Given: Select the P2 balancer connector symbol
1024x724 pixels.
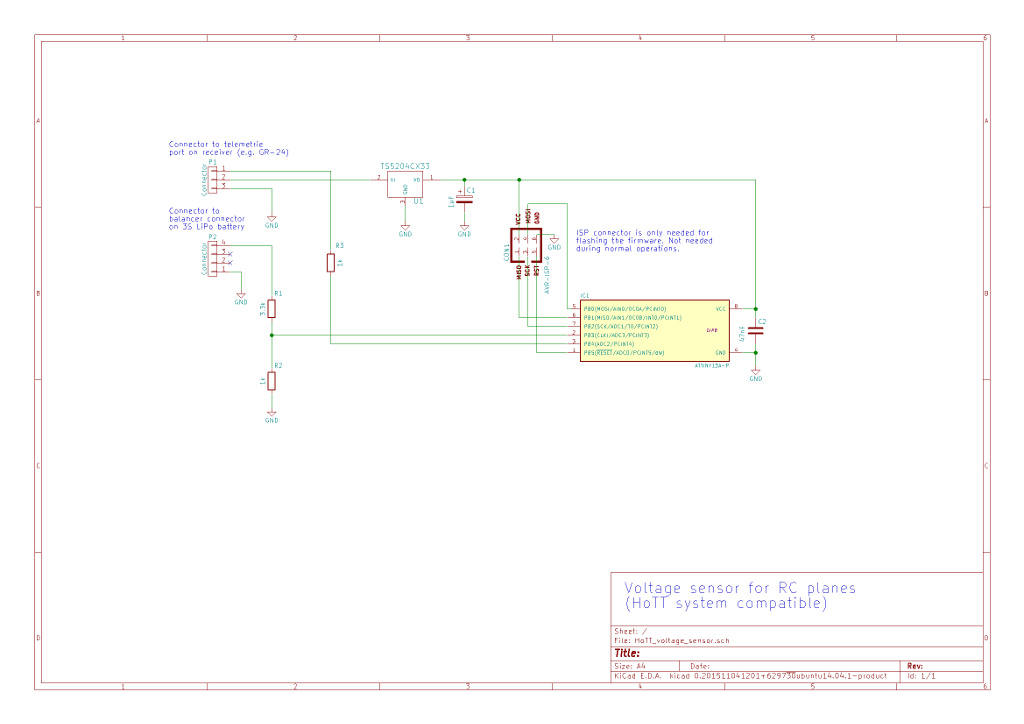Looking at the screenshot, I should click(212, 259).
